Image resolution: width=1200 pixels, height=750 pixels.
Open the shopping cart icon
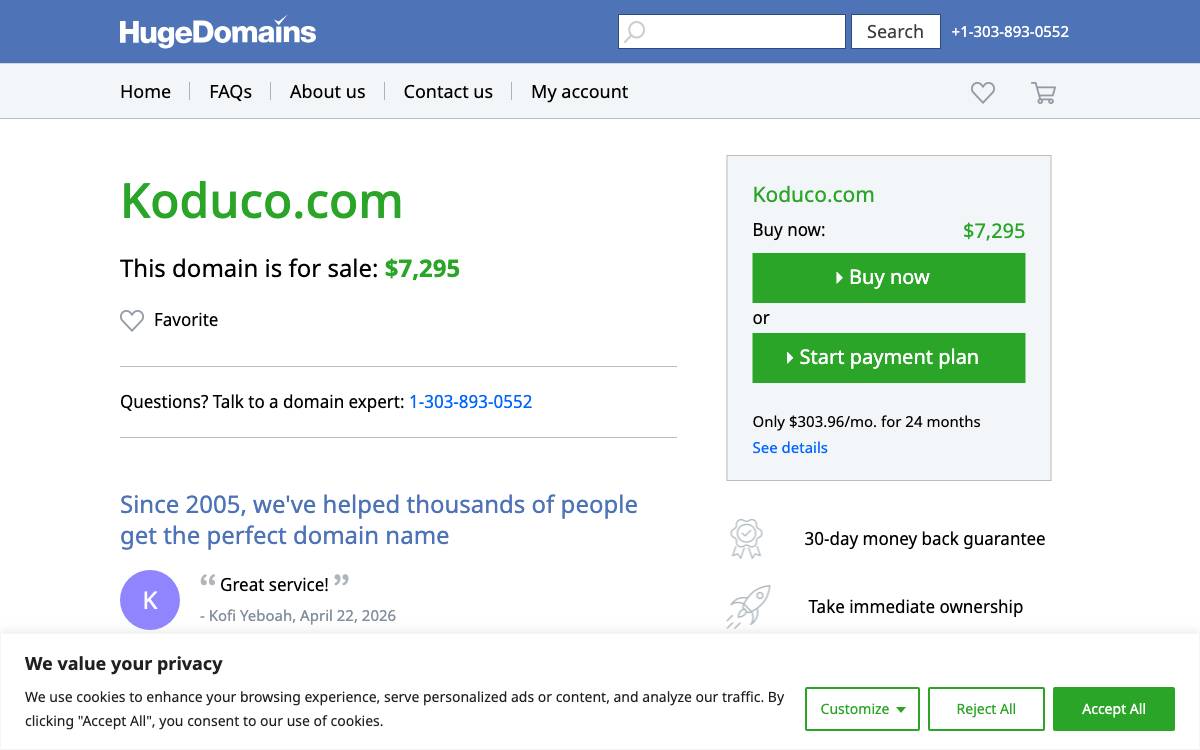(x=1043, y=92)
